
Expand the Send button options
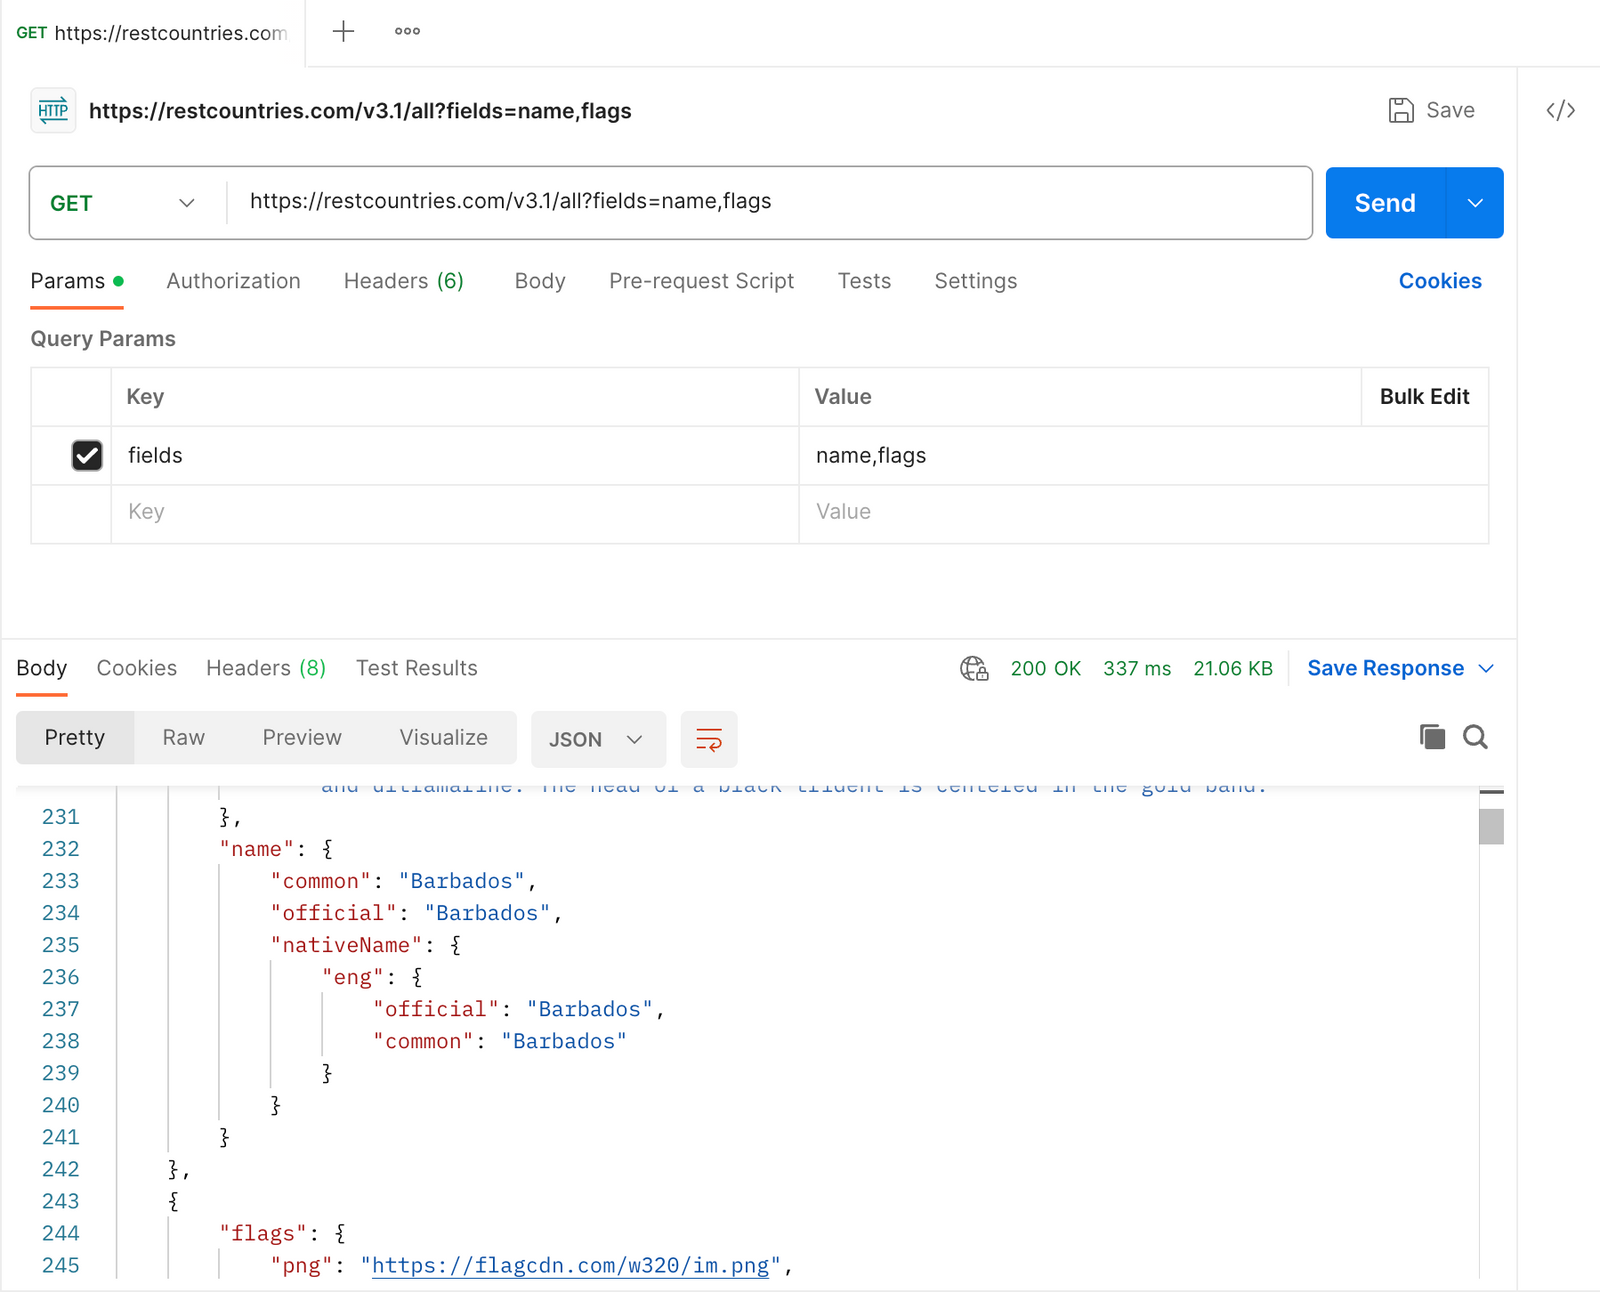pos(1475,203)
